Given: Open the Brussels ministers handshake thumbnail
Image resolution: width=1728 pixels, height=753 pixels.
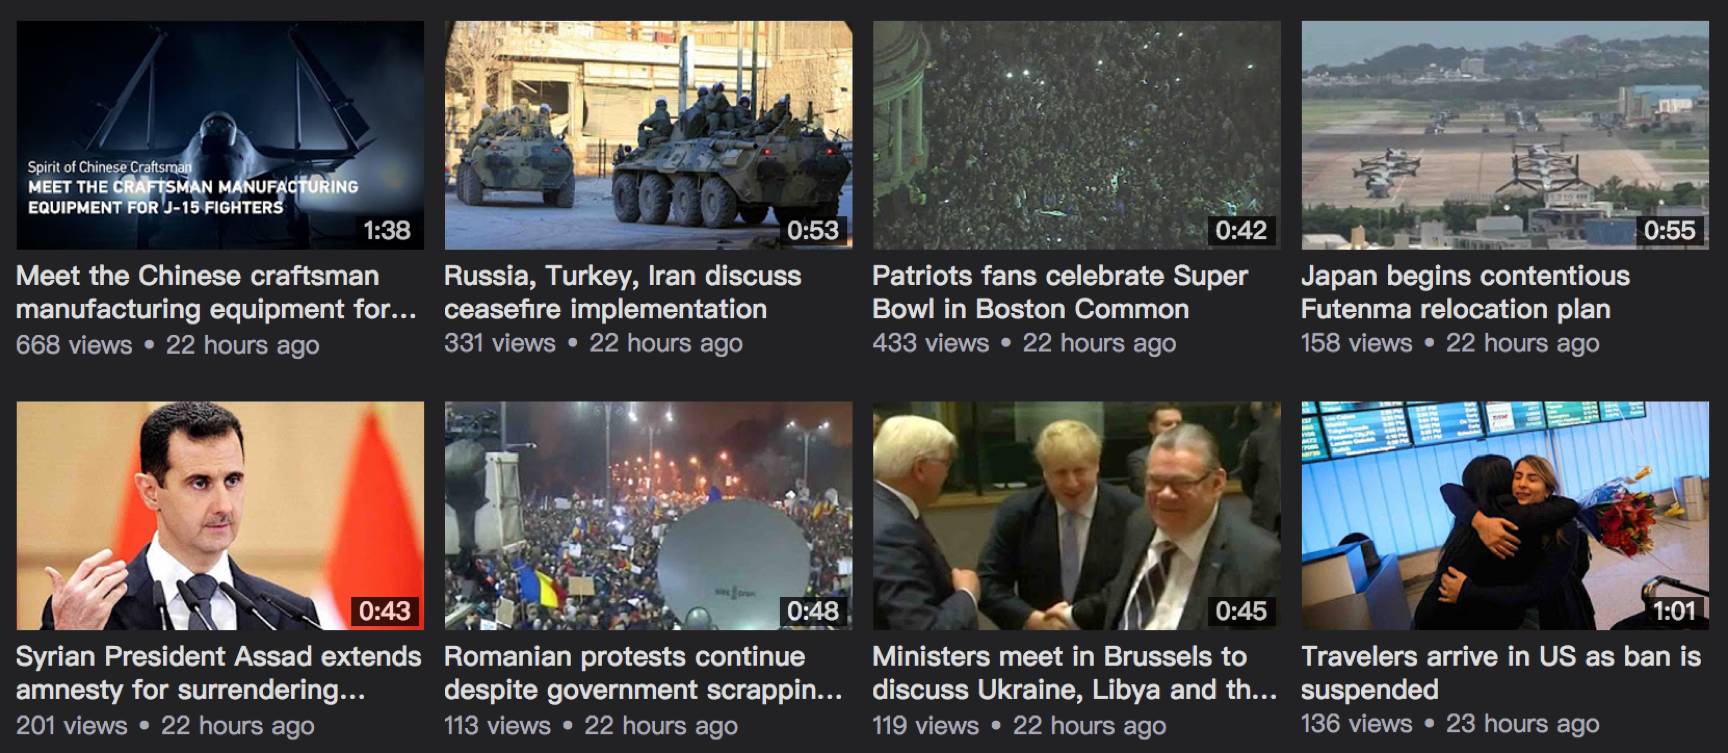Looking at the screenshot, I should click(x=1077, y=516).
